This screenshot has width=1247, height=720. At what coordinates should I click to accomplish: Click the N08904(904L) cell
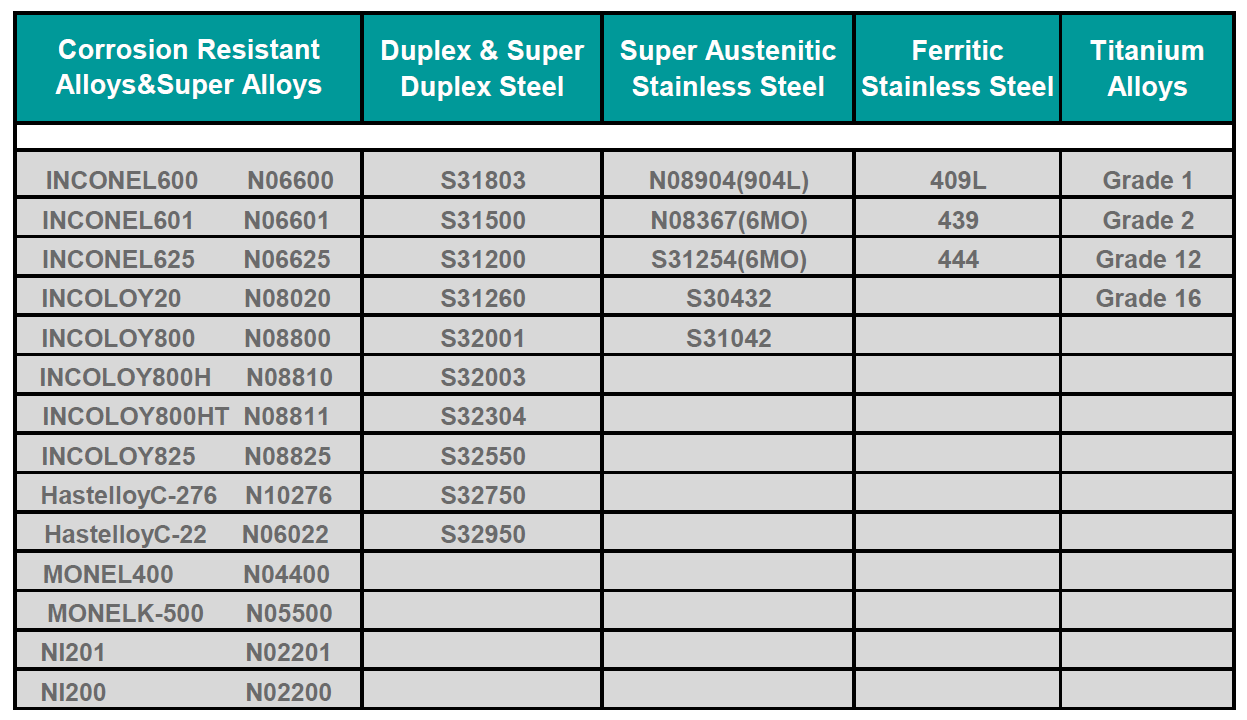728,181
